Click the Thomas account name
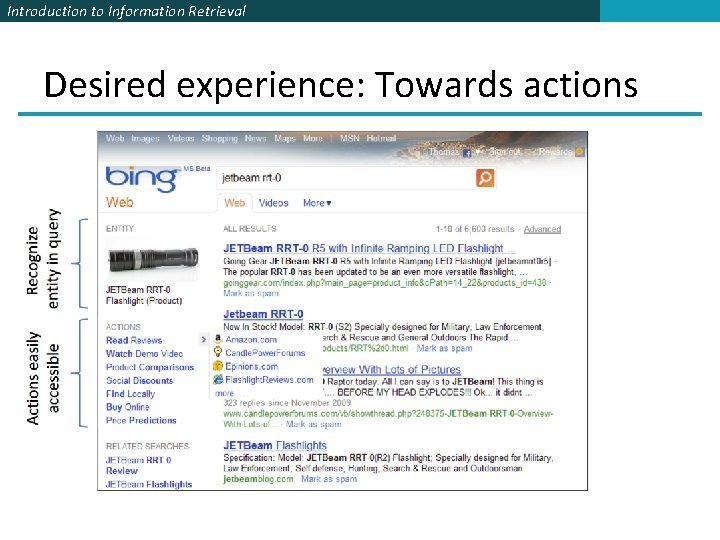 click(x=444, y=152)
